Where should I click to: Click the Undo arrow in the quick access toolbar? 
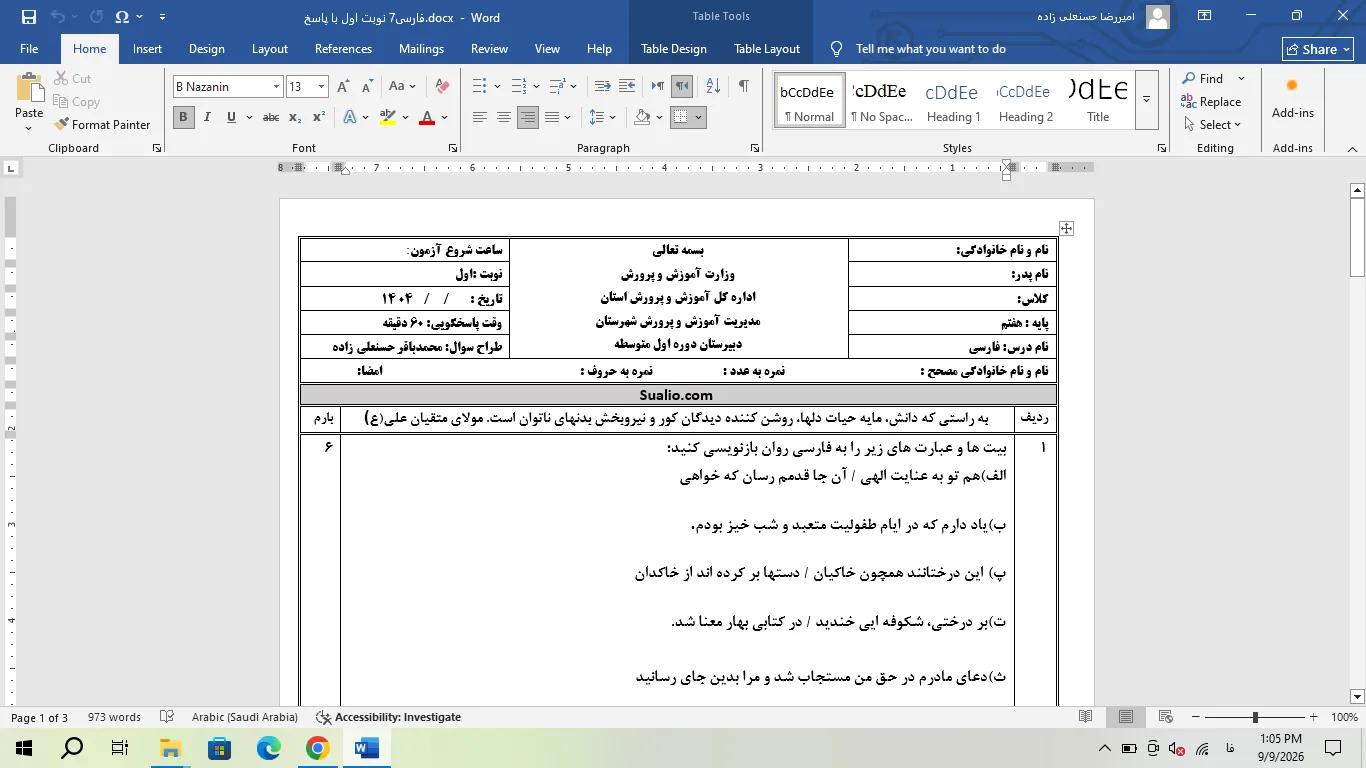click(x=58, y=17)
